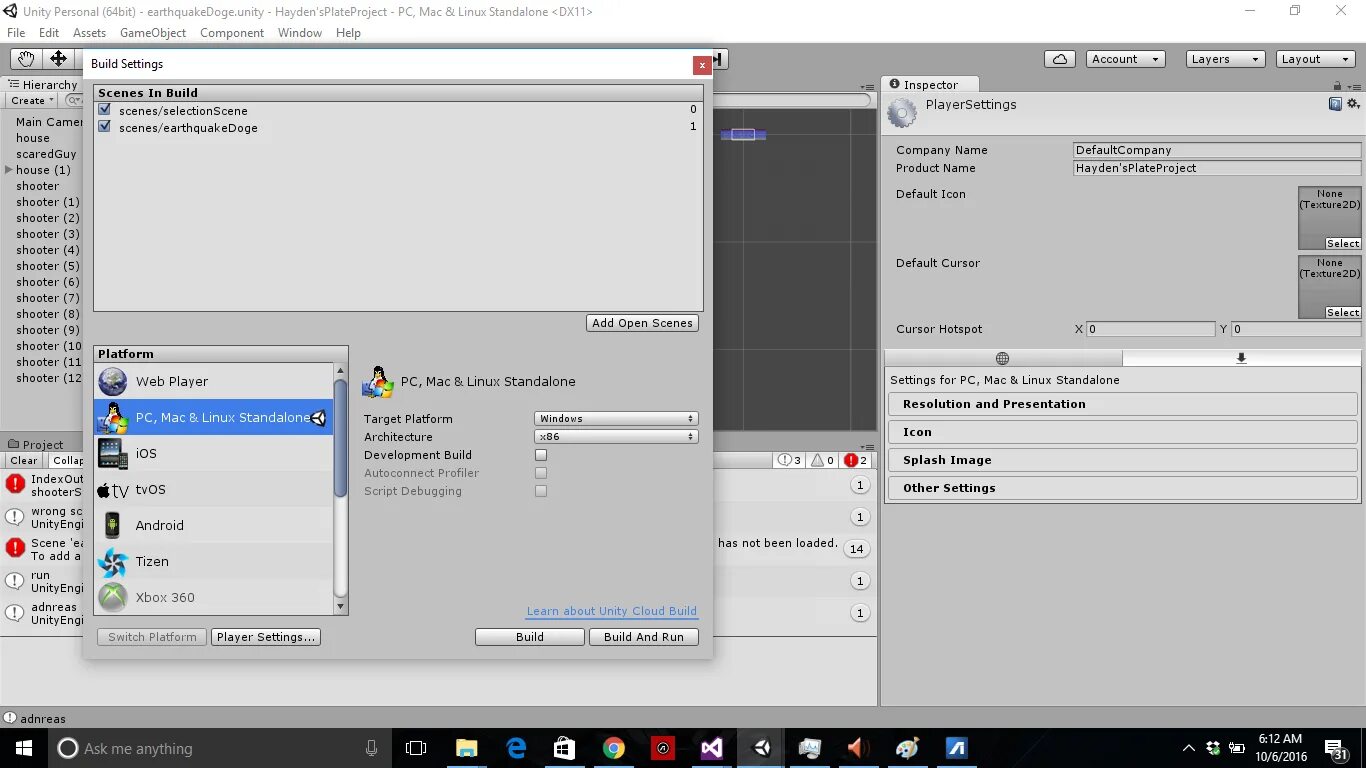Click the Platform list scrollbar thumb

click(x=341, y=438)
